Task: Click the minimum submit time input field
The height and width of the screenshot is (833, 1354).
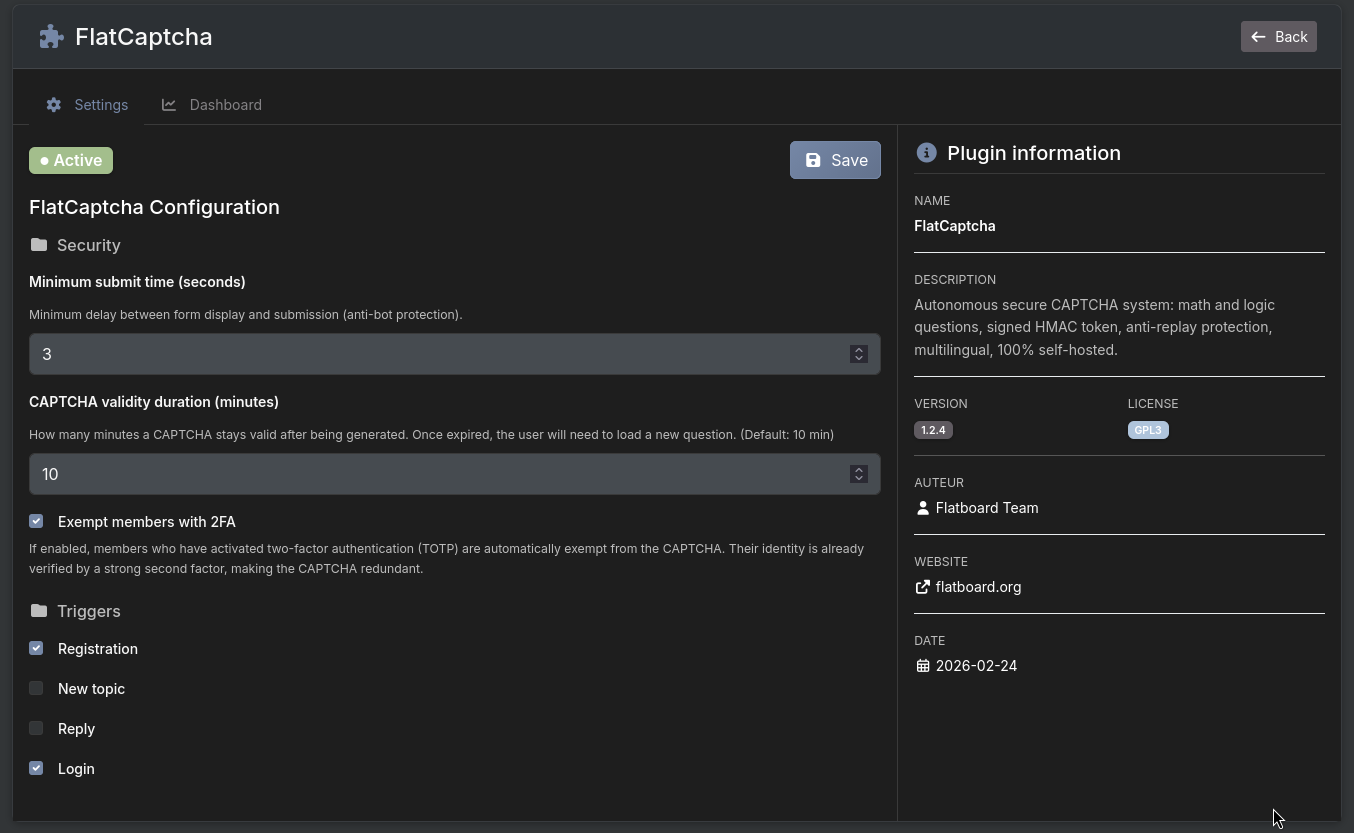Action: (440, 354)
